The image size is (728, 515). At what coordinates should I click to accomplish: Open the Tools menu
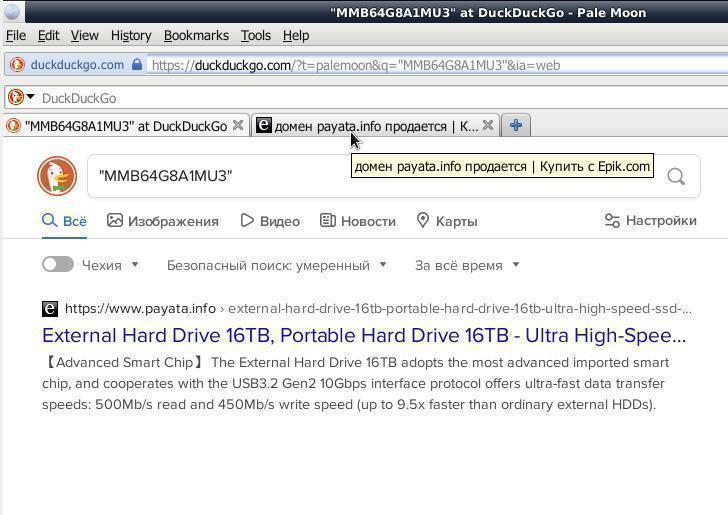coord(255,36)
